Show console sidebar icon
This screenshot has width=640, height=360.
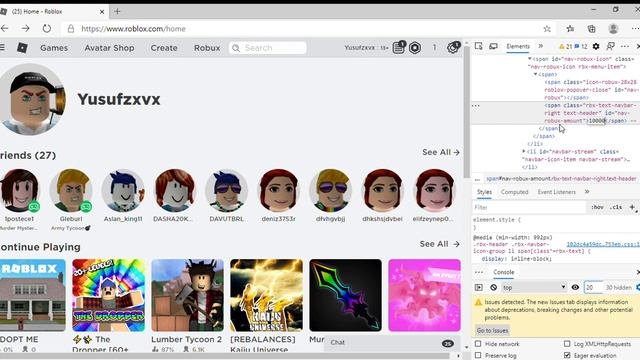coord(479,287)
